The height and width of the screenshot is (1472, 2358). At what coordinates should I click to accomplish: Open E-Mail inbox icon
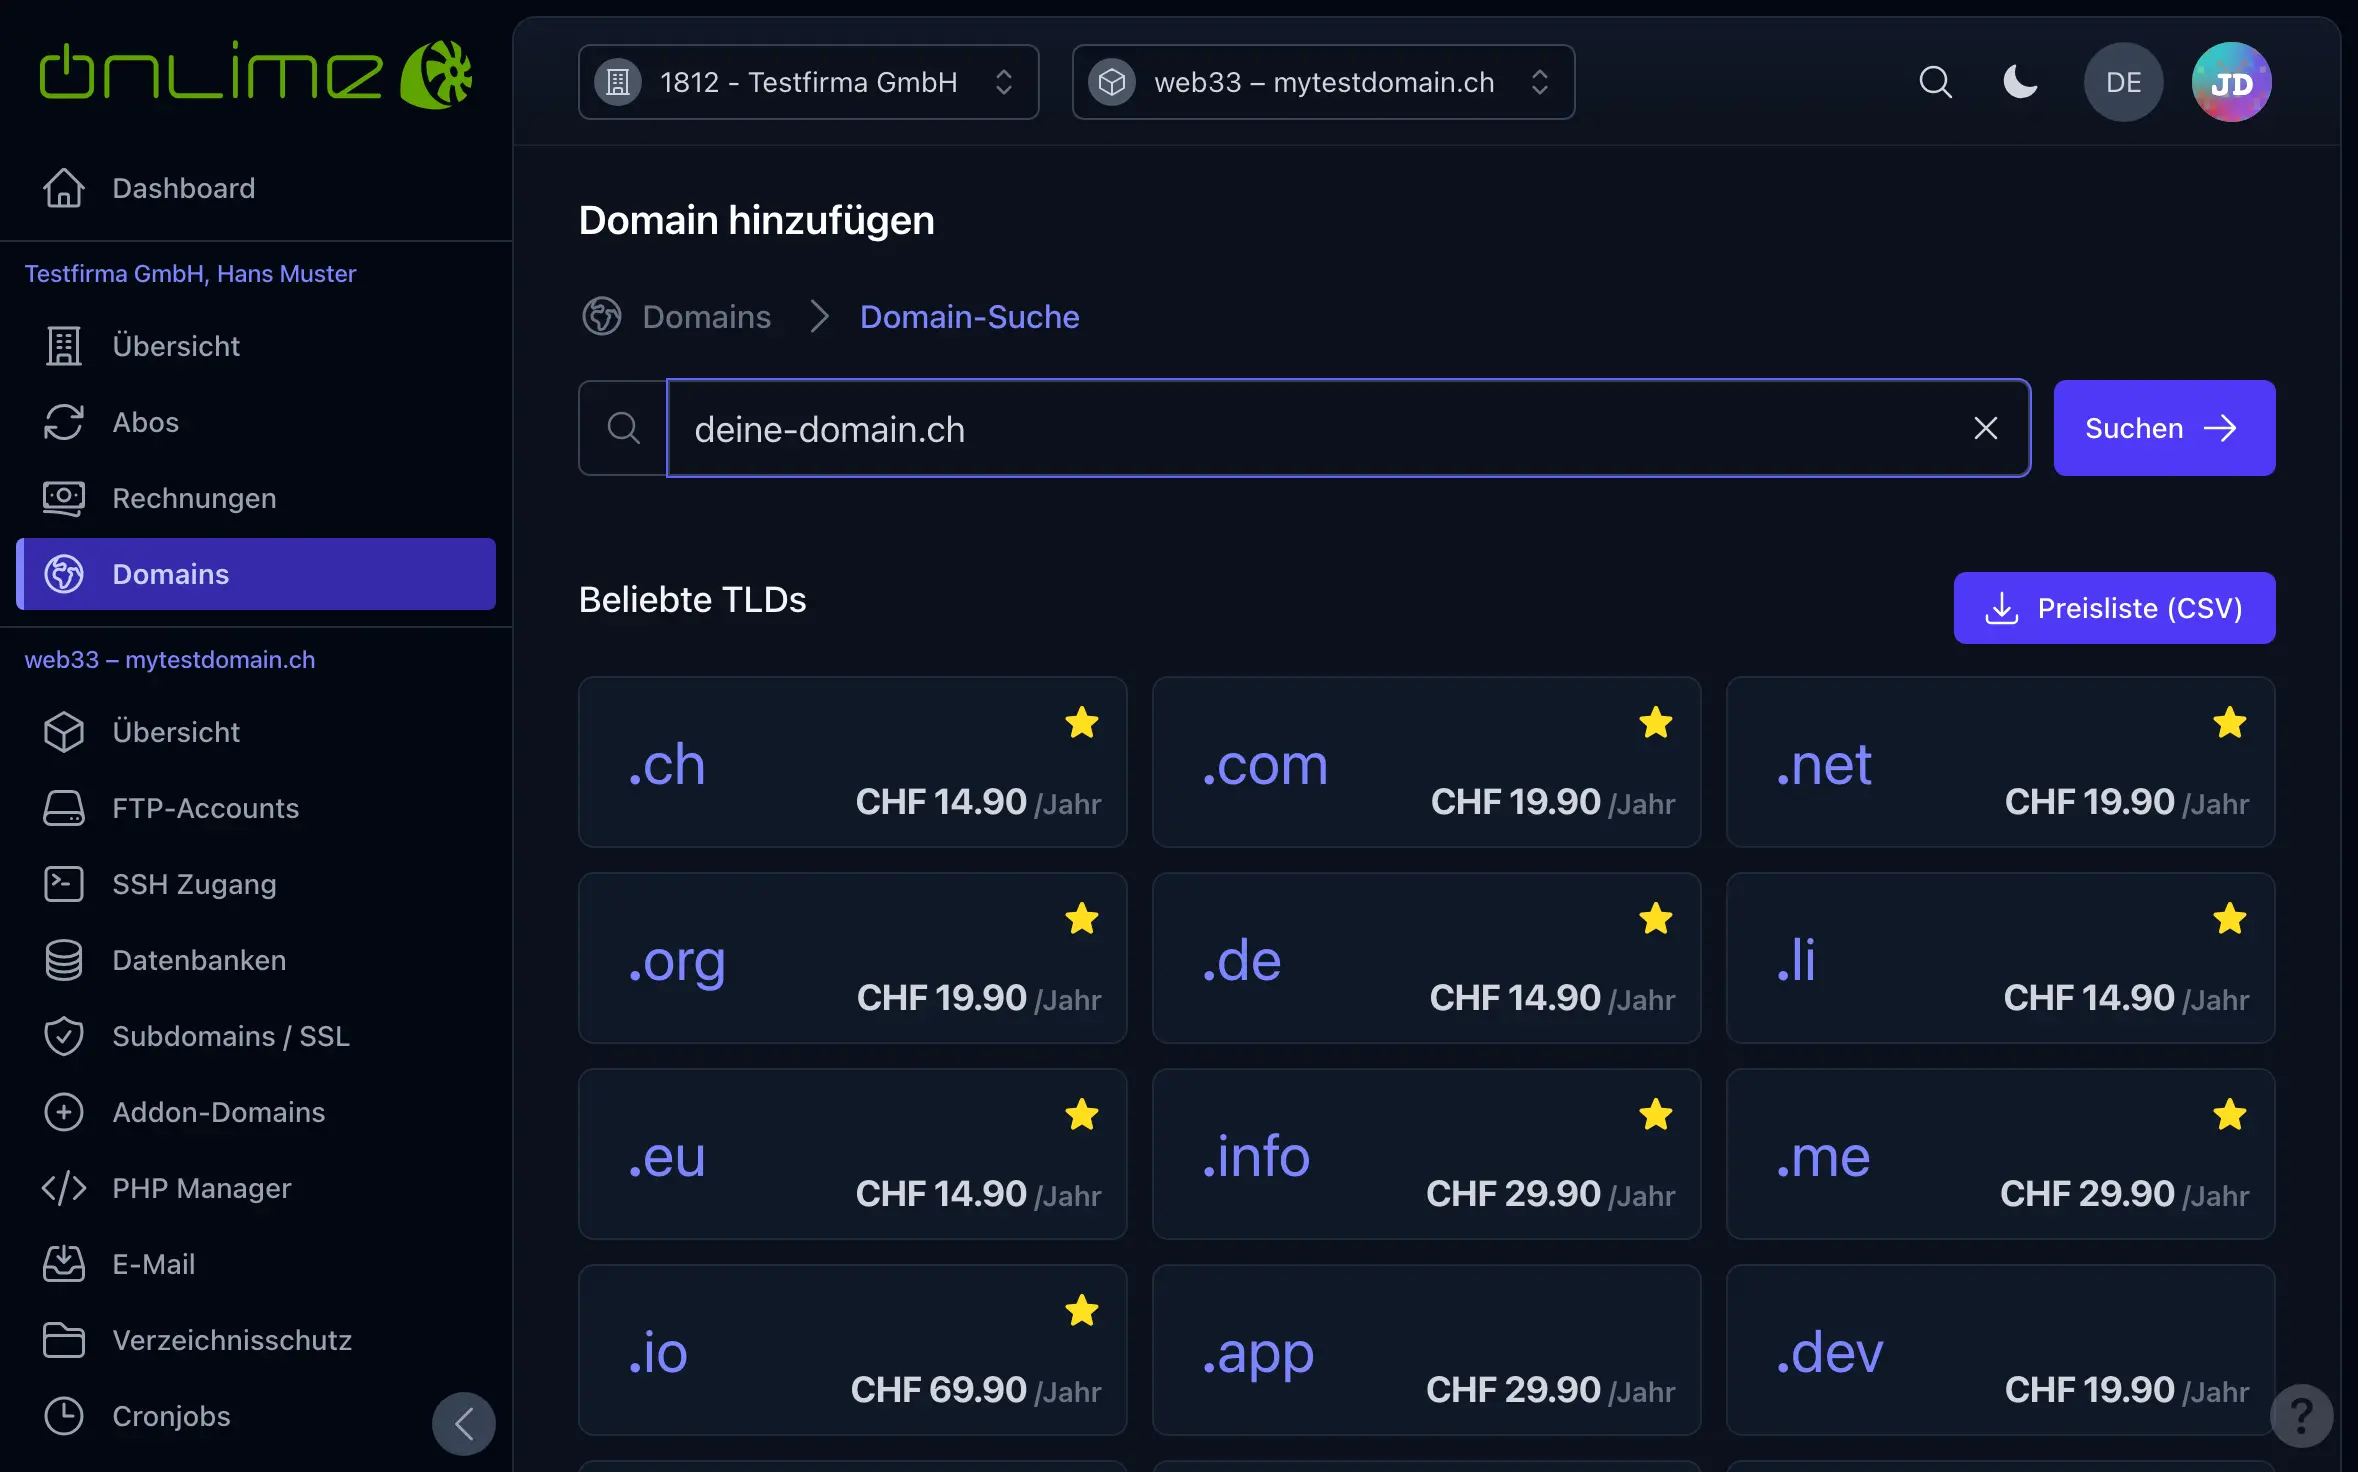(64, 1264)
